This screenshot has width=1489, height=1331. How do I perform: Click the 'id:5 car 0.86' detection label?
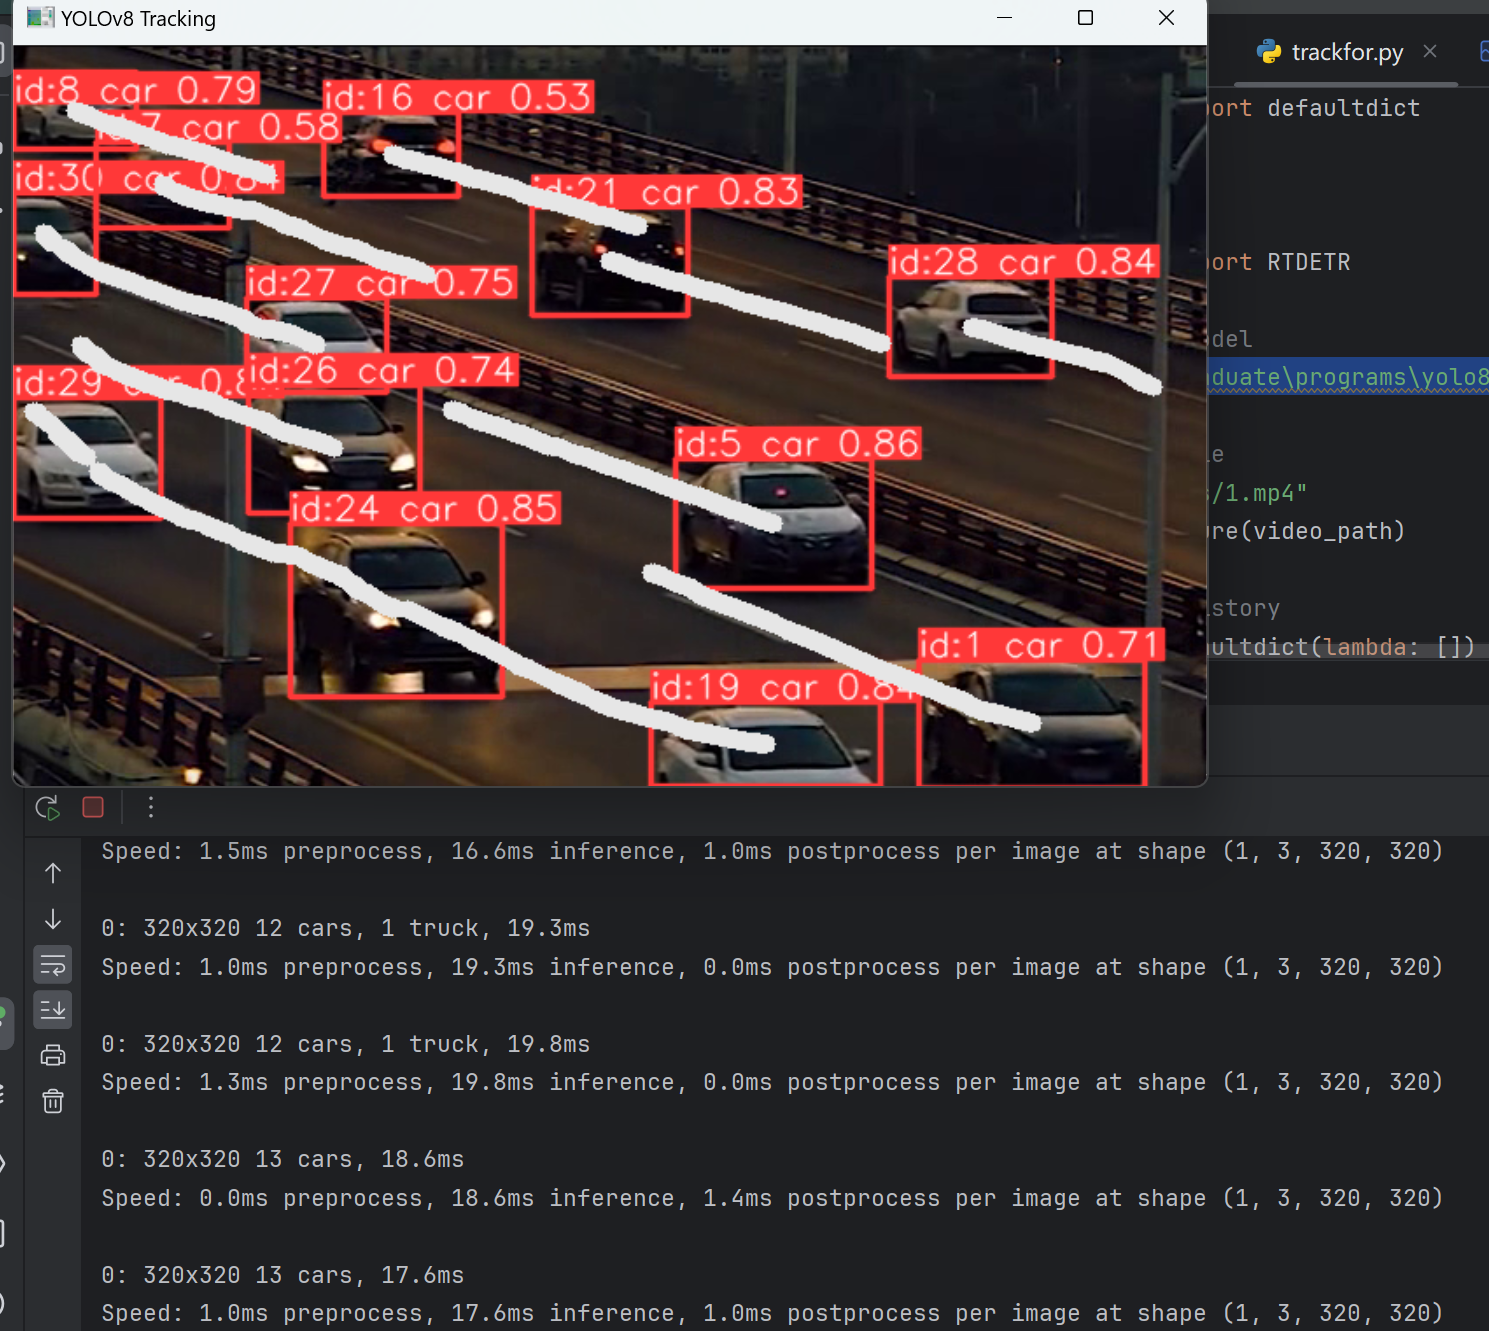click(797, 444)
